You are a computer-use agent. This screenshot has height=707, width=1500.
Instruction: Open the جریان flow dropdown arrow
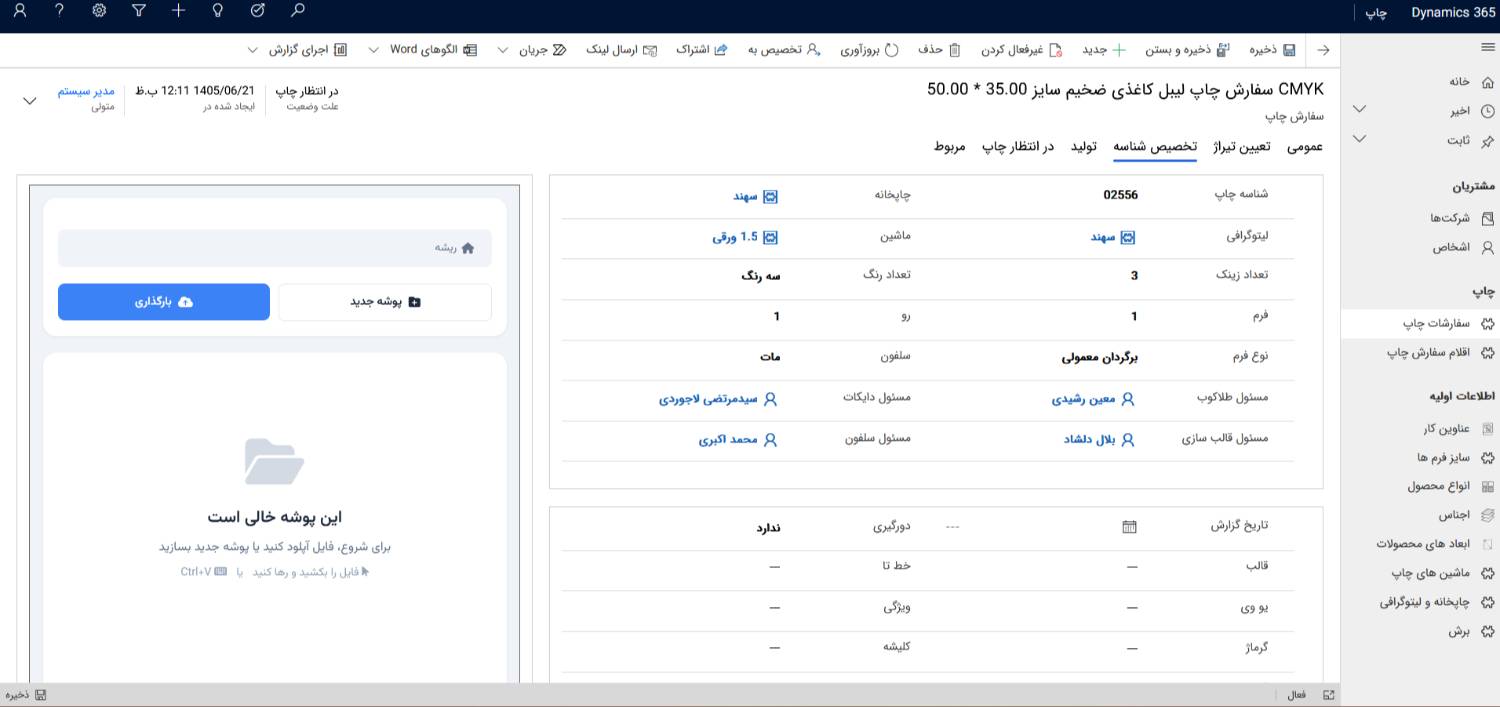[x=502, y=49]
